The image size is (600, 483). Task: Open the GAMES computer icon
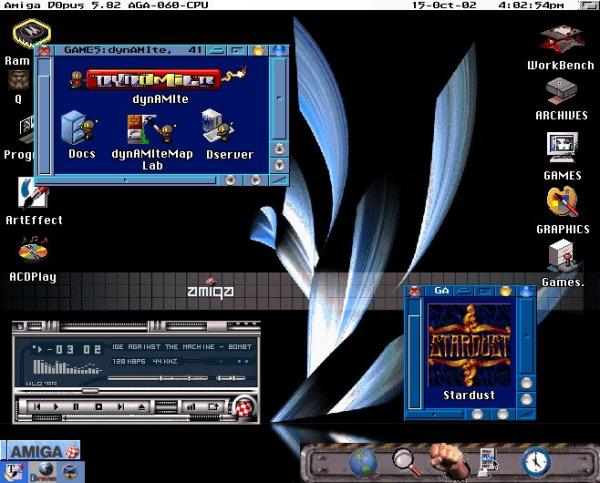pyautogui.click(x=562, y=148)
